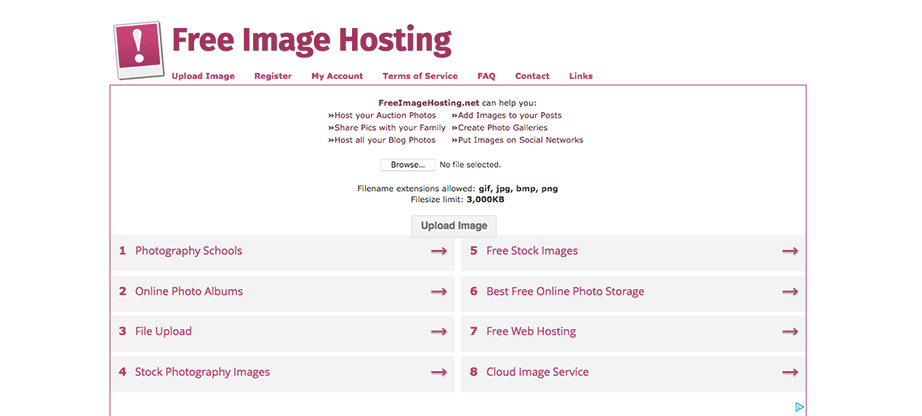Click the arrow beside Cloud Image Service

tap(790, 372)
